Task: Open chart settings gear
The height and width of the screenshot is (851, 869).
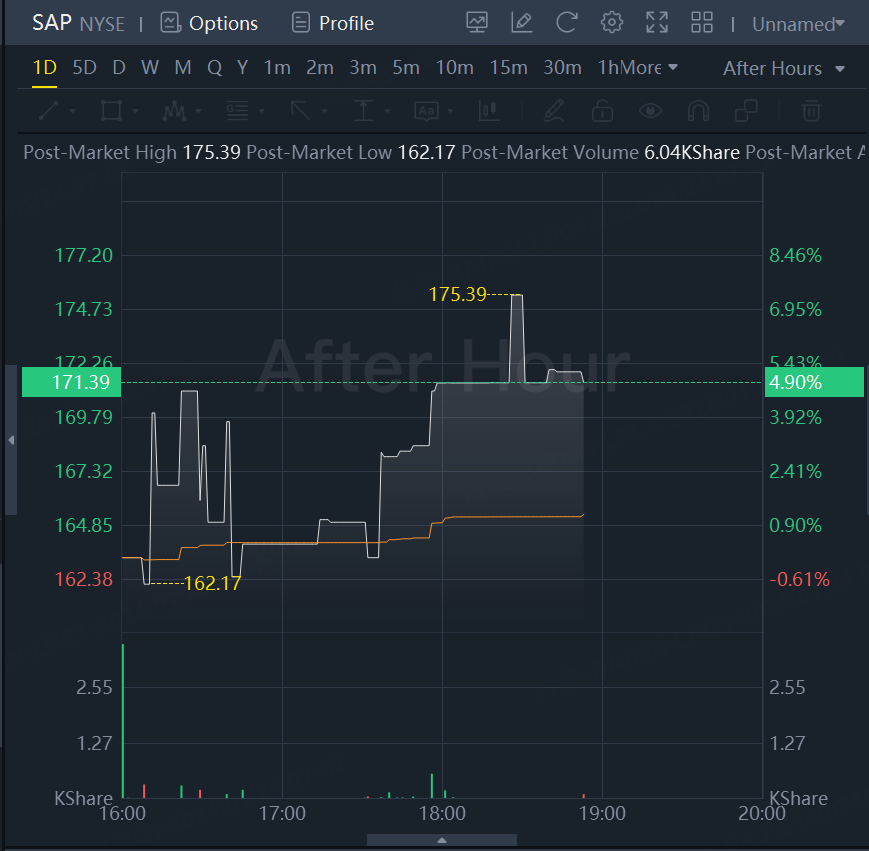Action: click(612, 23)
